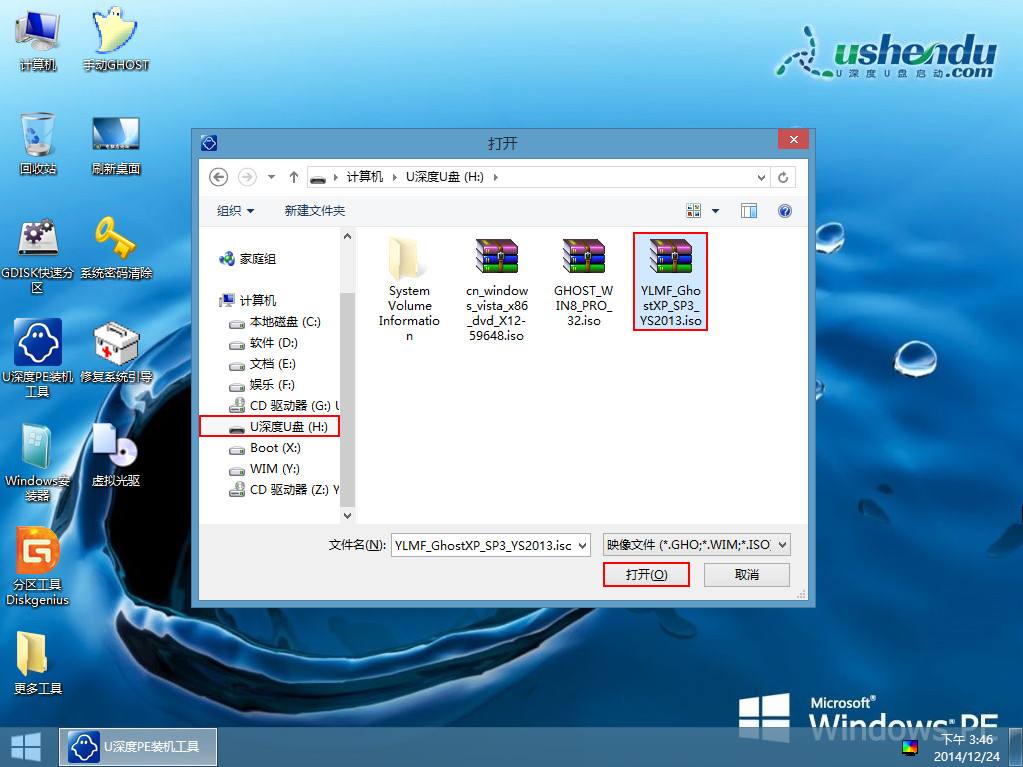Click the Forward arrow in dialog

pyautogui.click(x=247, y=177)
